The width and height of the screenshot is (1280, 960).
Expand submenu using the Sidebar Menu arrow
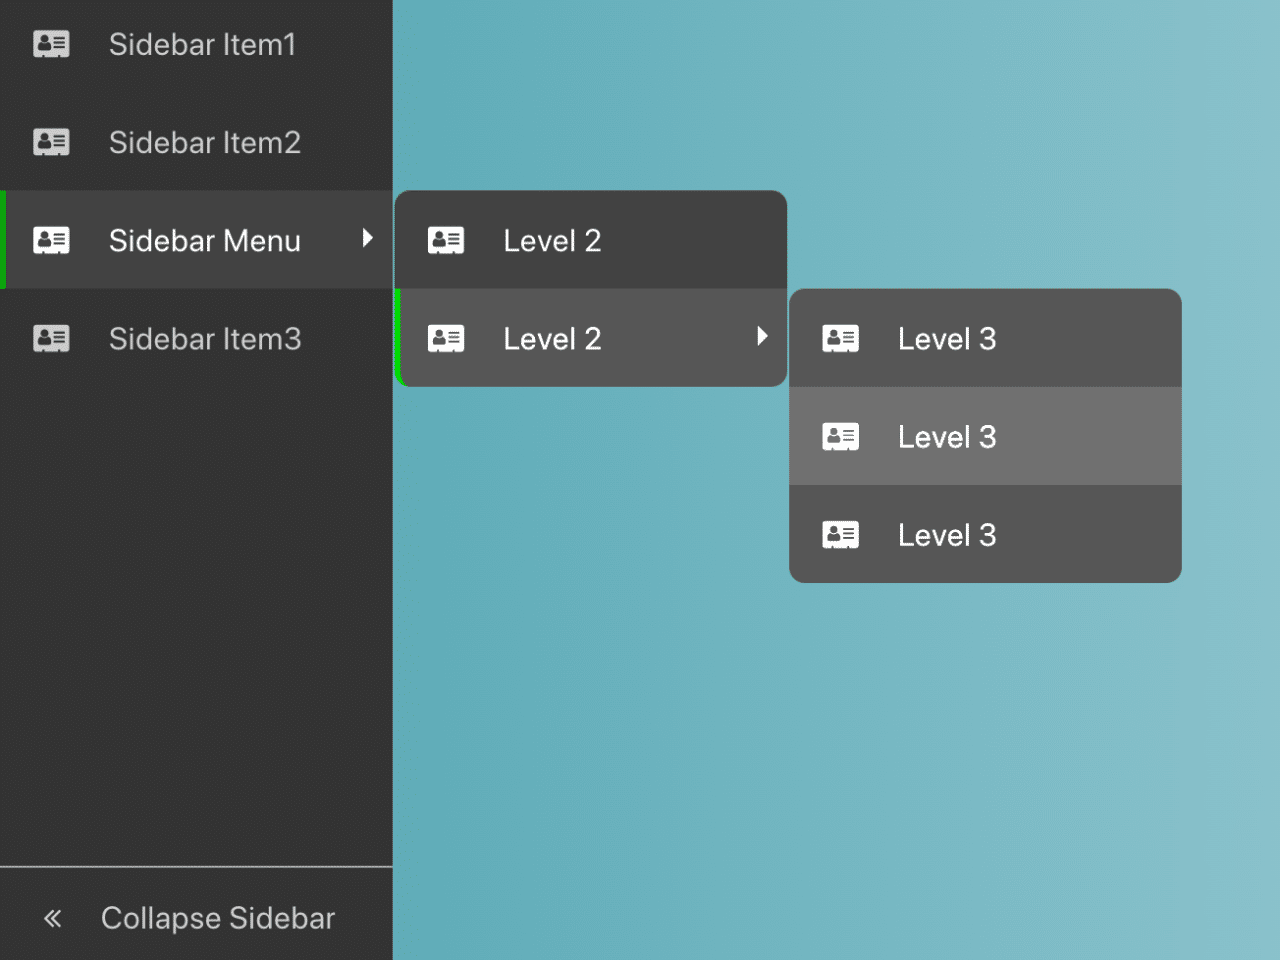pos(367,238)
